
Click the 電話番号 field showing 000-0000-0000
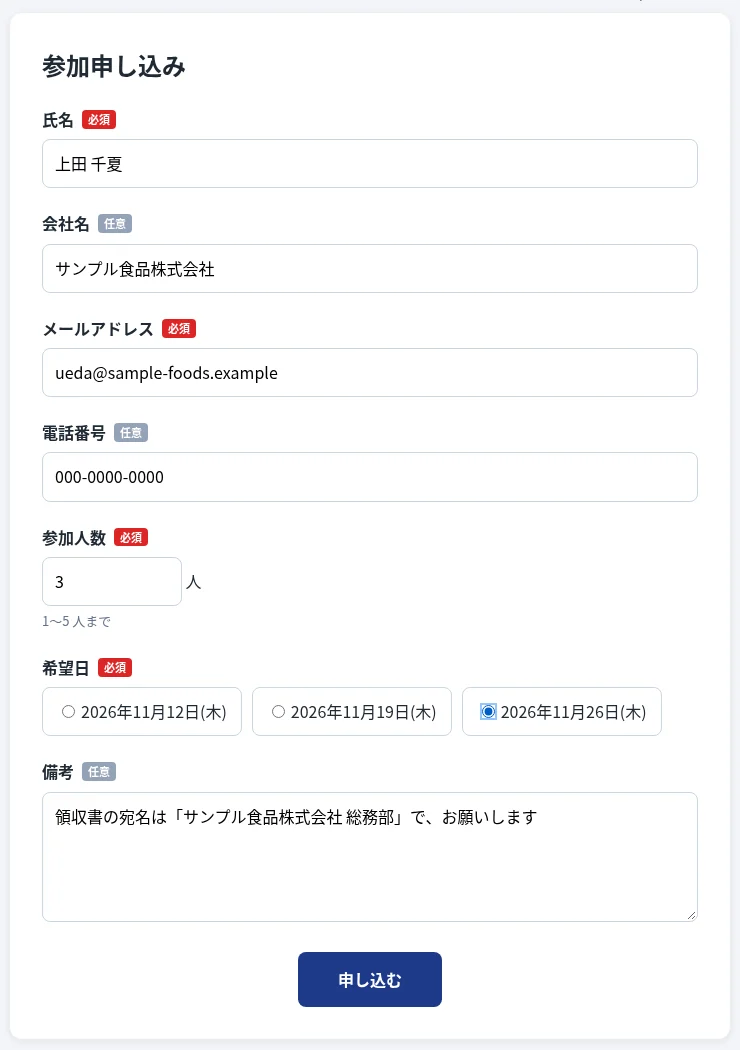(x=370, y=477)
